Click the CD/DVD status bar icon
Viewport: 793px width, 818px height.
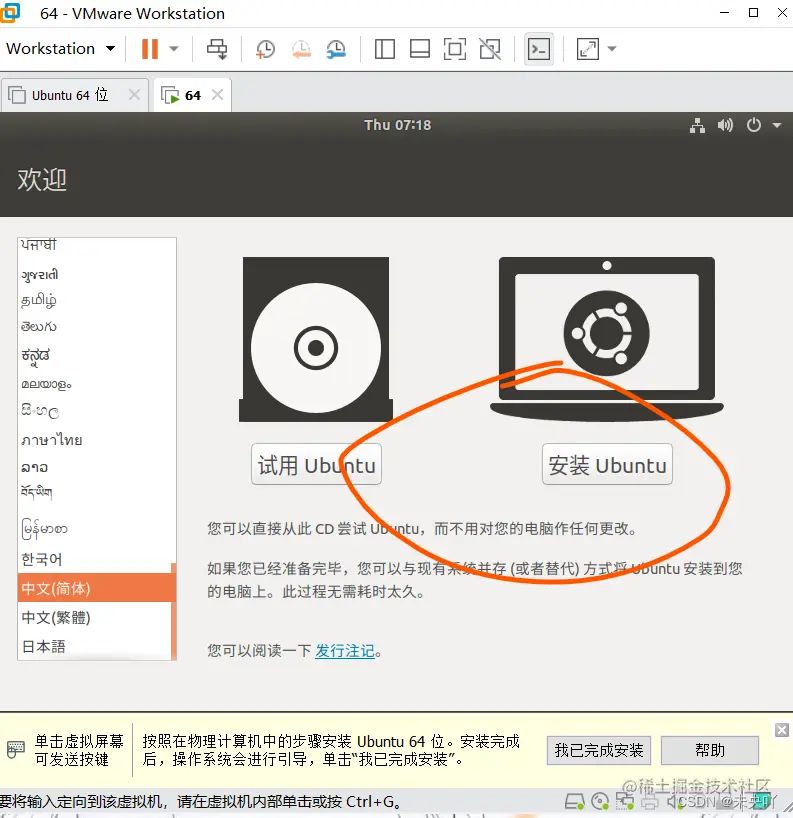pos(600,801)
